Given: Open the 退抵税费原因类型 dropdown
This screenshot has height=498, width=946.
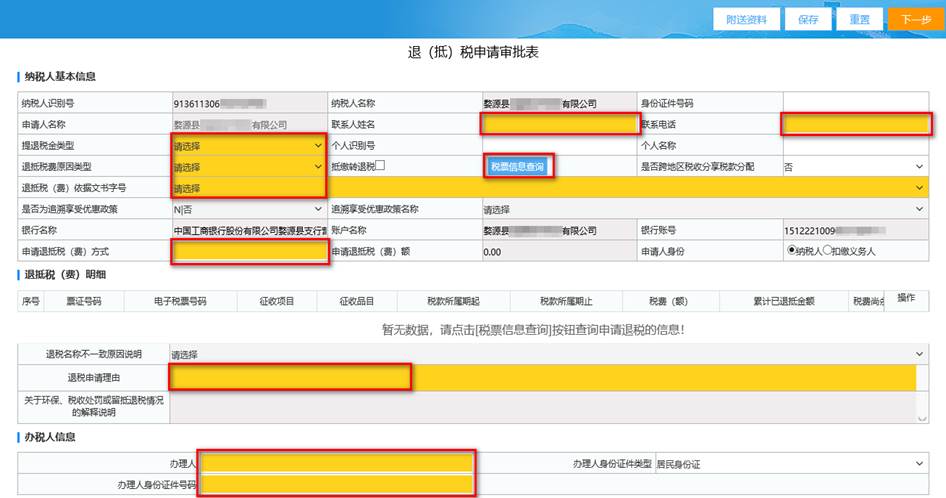Looking at the screenshot, I should pos(248,167).
